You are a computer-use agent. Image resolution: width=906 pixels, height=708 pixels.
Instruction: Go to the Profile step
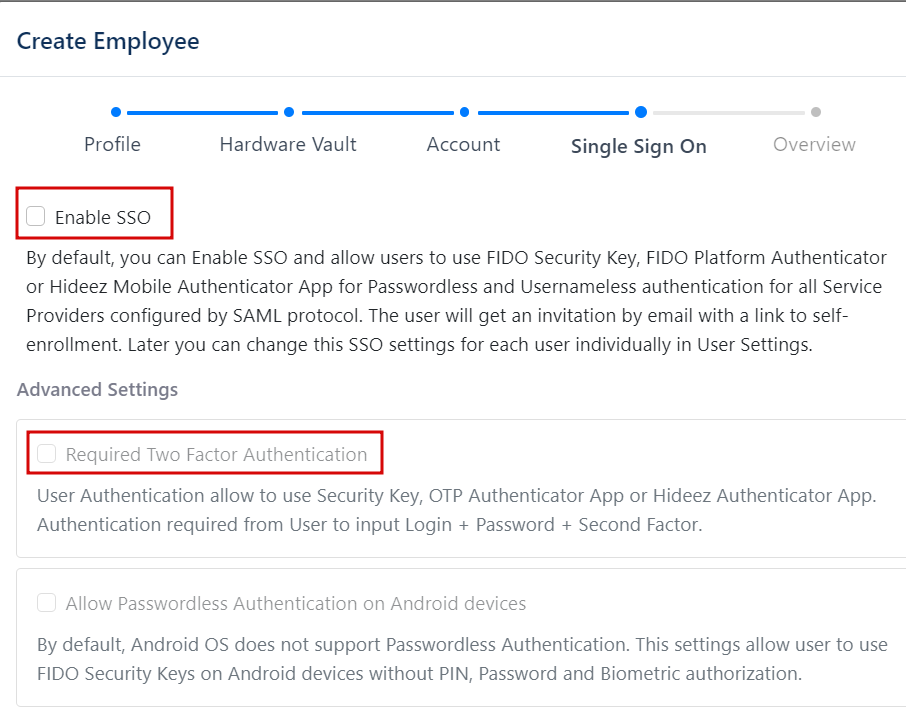pyautogui.click(x=112, y=144)
